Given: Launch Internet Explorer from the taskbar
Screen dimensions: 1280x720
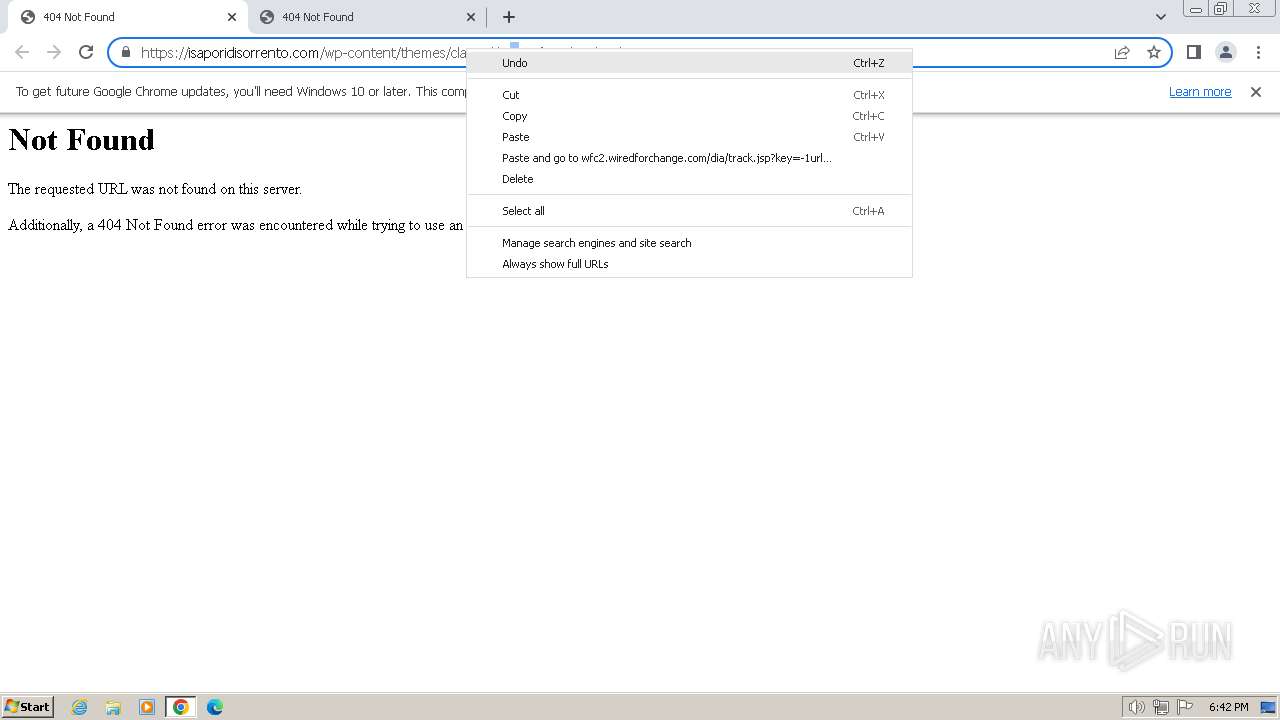Looking at the screenshot, I should [80, 707].
